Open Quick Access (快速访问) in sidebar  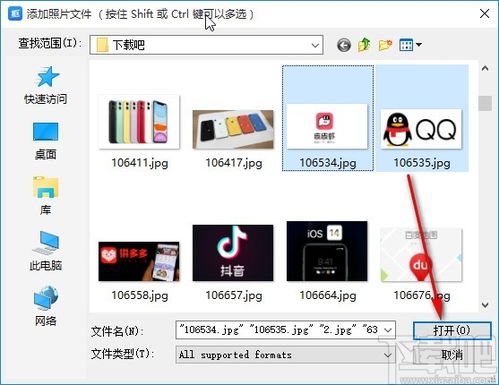[46, 85]
